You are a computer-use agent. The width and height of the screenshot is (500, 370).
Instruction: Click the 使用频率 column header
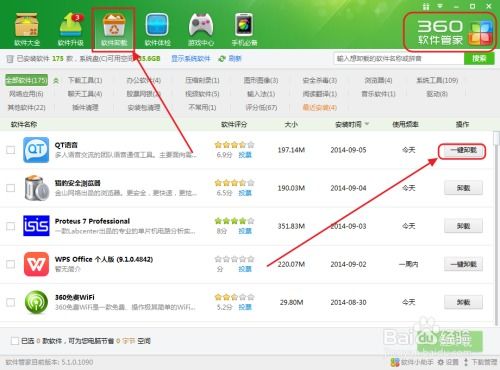click(405, 124)
